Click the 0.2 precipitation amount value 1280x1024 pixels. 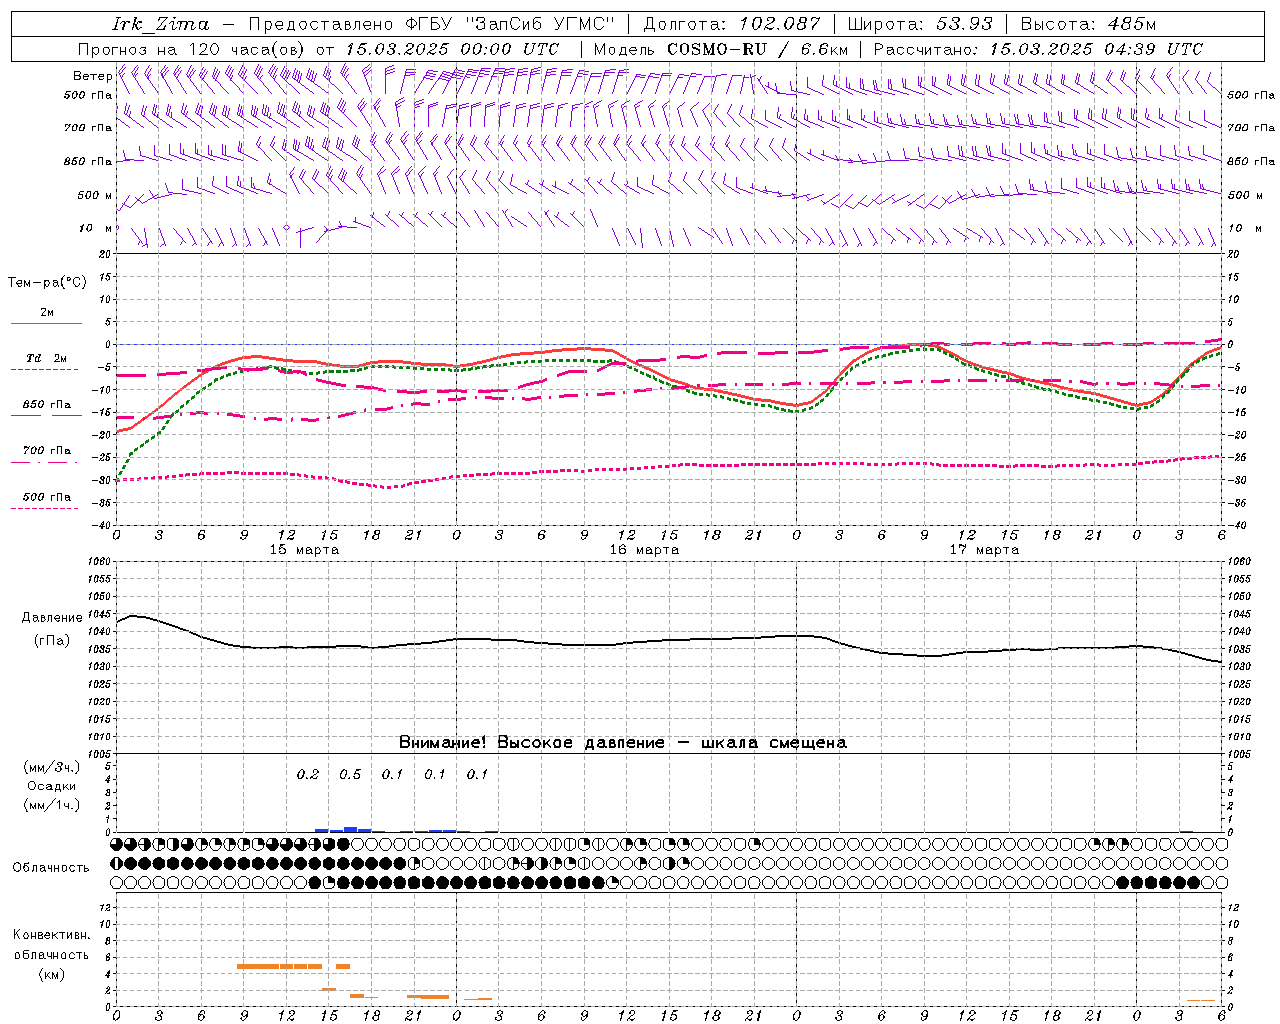pos(308,774)
